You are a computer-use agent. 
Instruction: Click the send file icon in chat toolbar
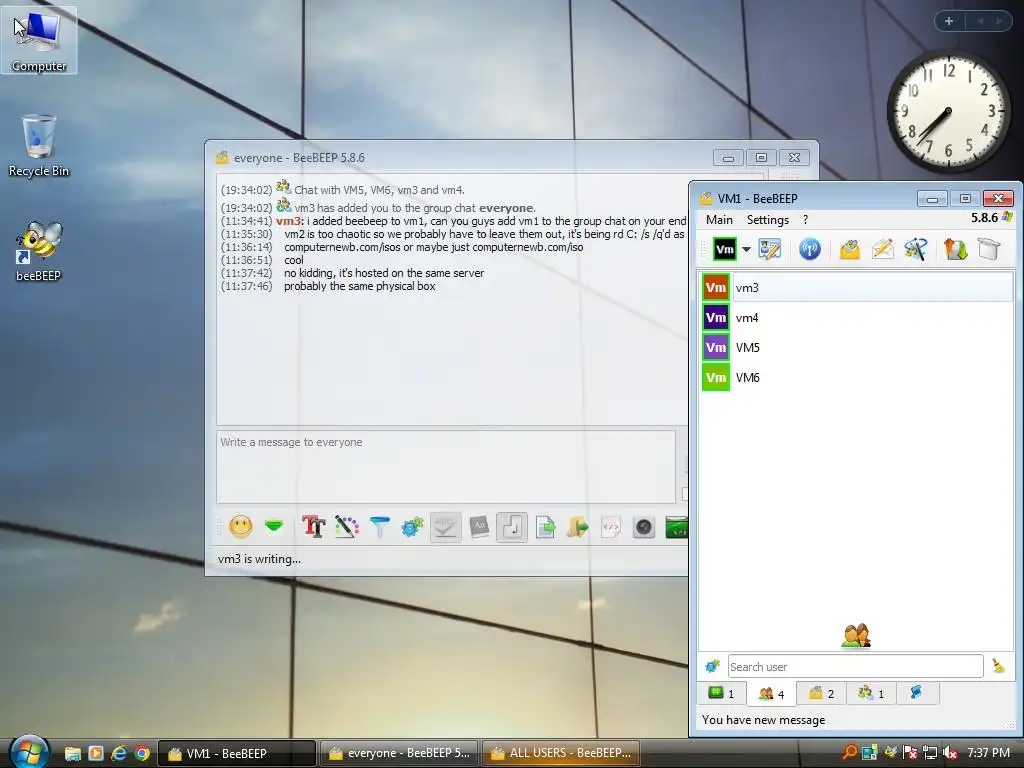pos(545,526)
